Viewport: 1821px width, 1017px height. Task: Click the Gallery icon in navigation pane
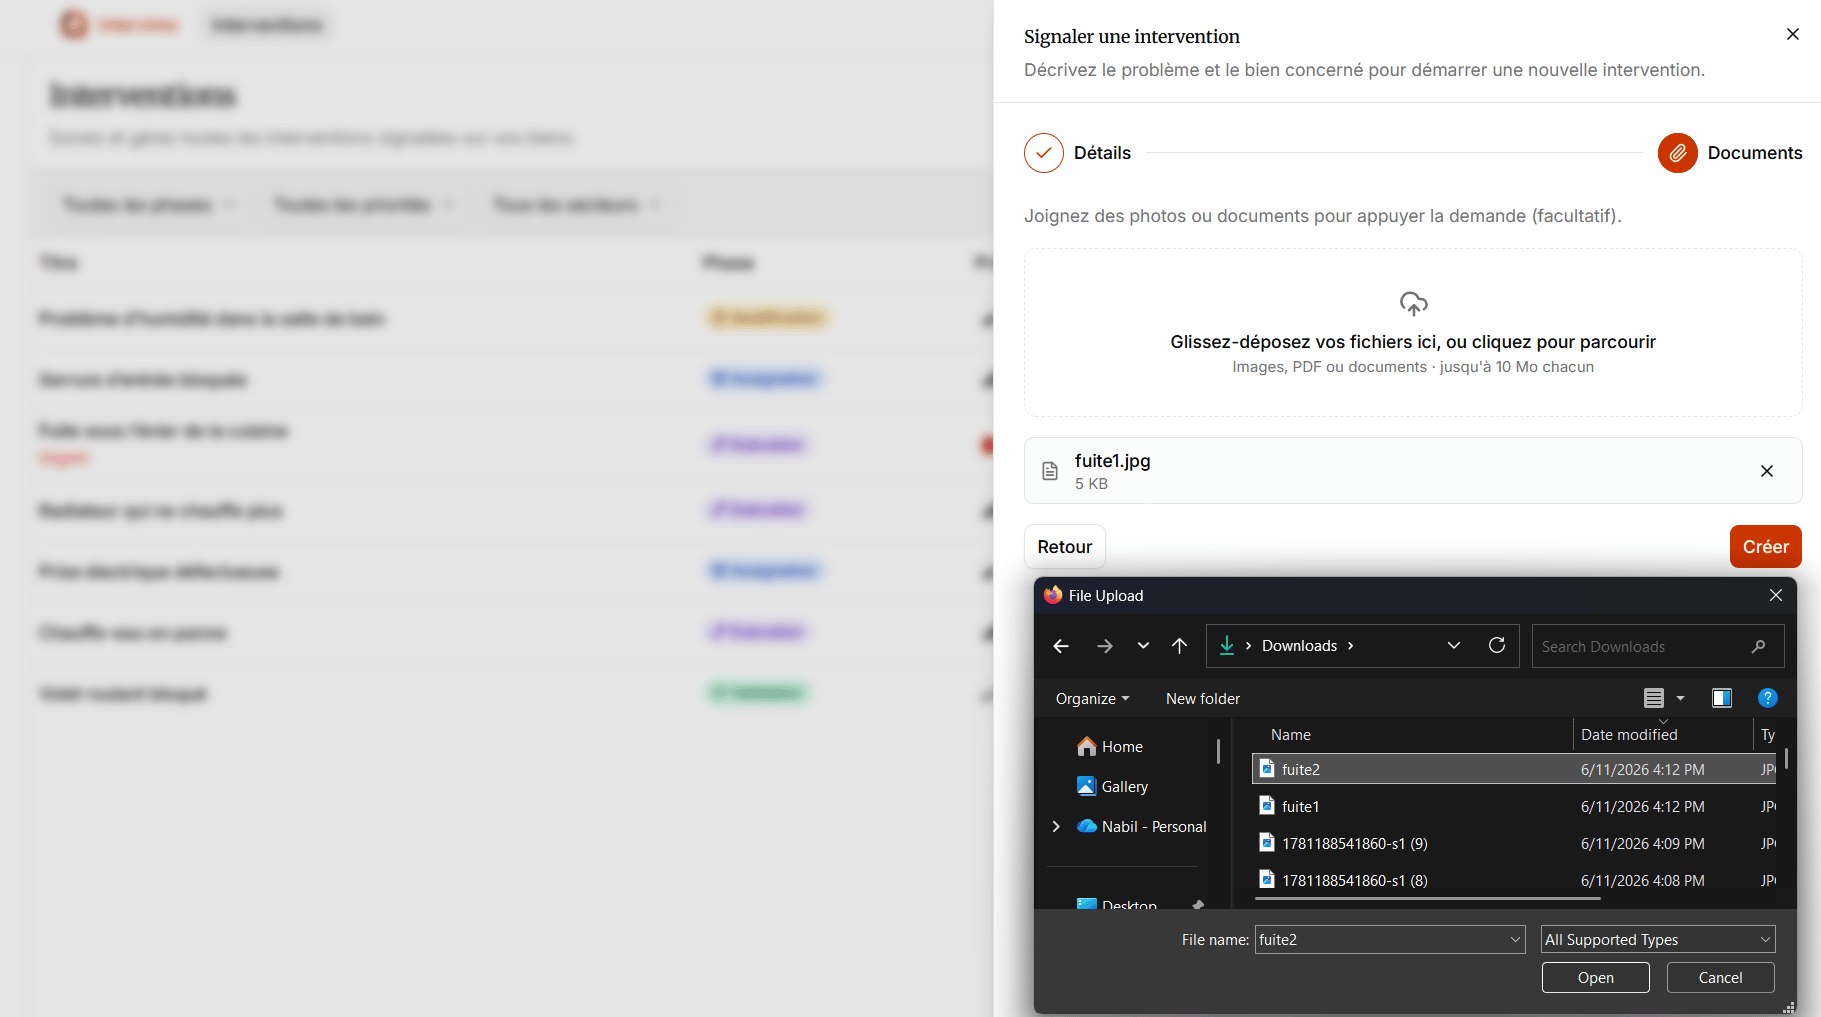tap(1086, 786)
